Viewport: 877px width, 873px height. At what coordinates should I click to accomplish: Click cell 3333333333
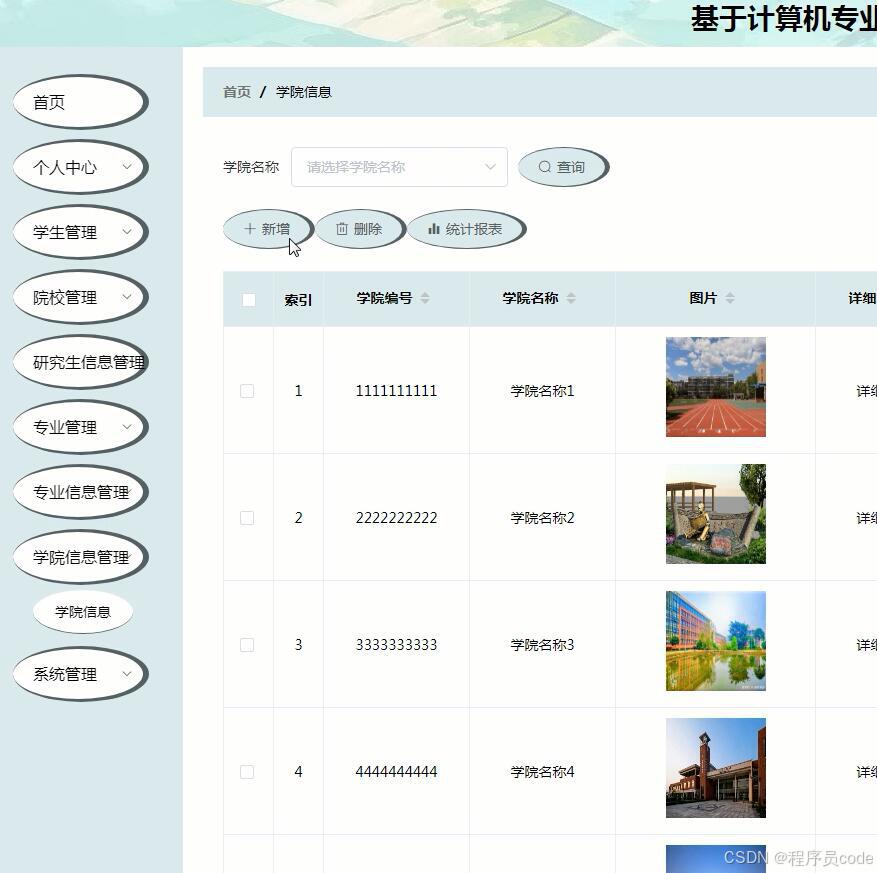pyautogui.click(x=397, y=645)
